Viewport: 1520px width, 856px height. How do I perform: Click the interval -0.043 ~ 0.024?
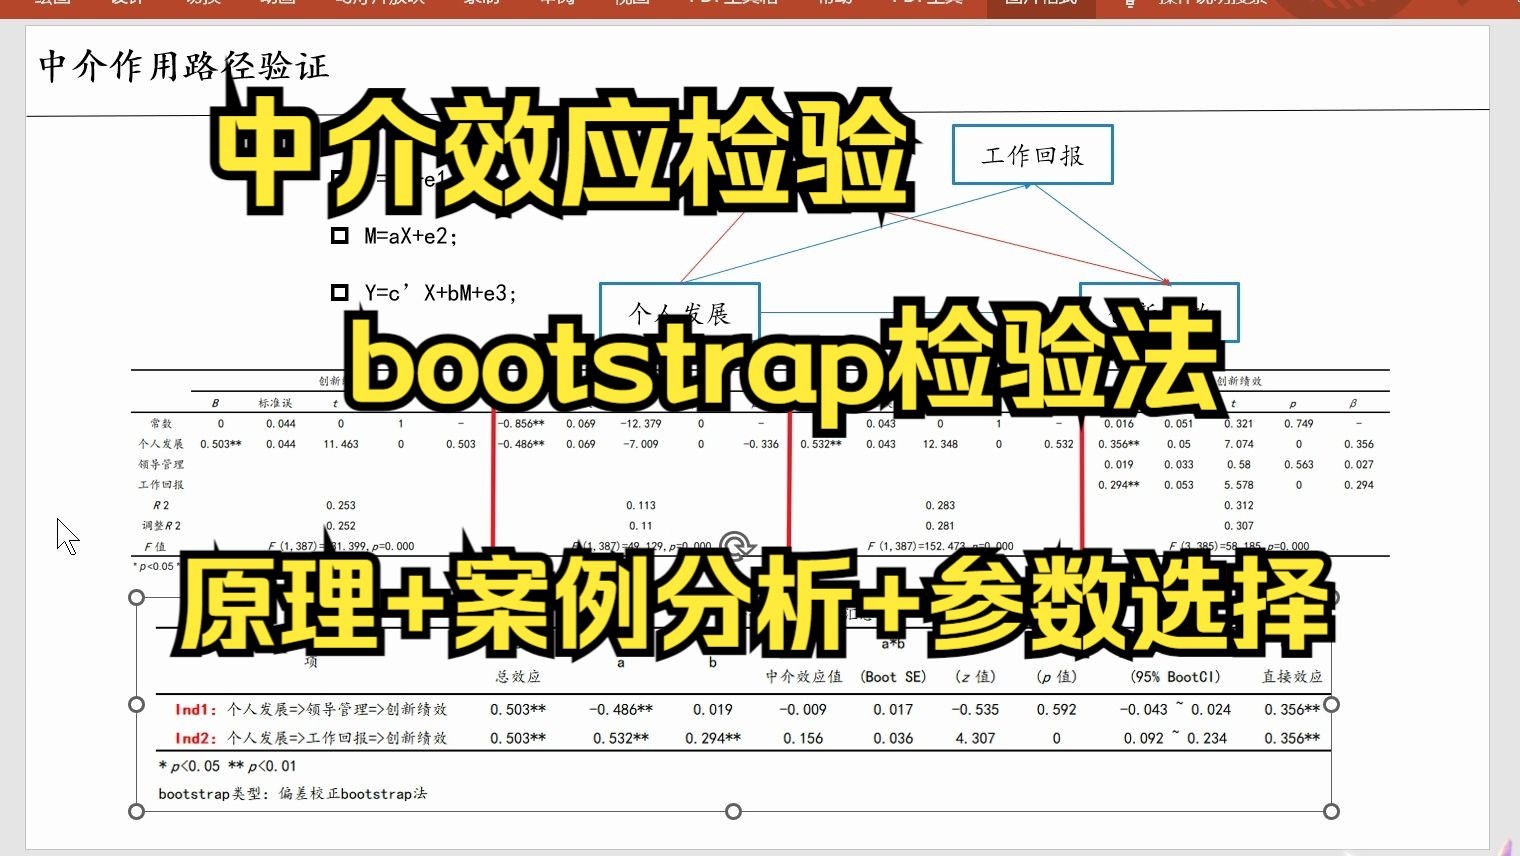pos(1175,709)
